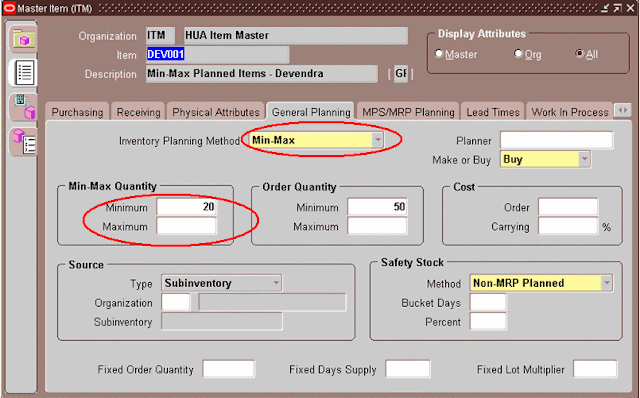Click the Planner field
640x398 pixels.
coord(556,140)
